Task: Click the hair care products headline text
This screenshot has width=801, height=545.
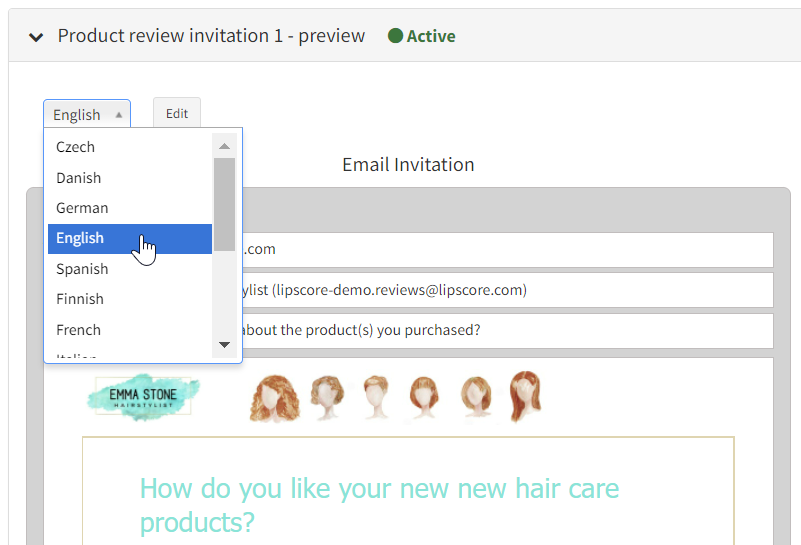Action: coord(380,504)
